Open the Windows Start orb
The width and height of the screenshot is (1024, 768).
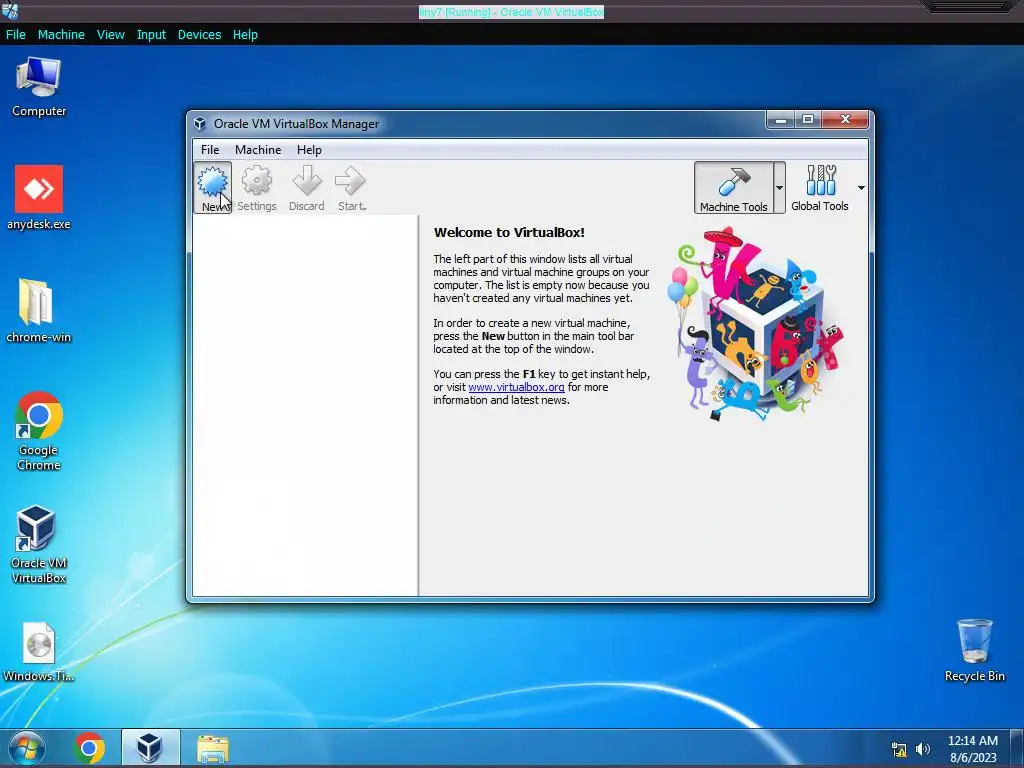[27, 748]
